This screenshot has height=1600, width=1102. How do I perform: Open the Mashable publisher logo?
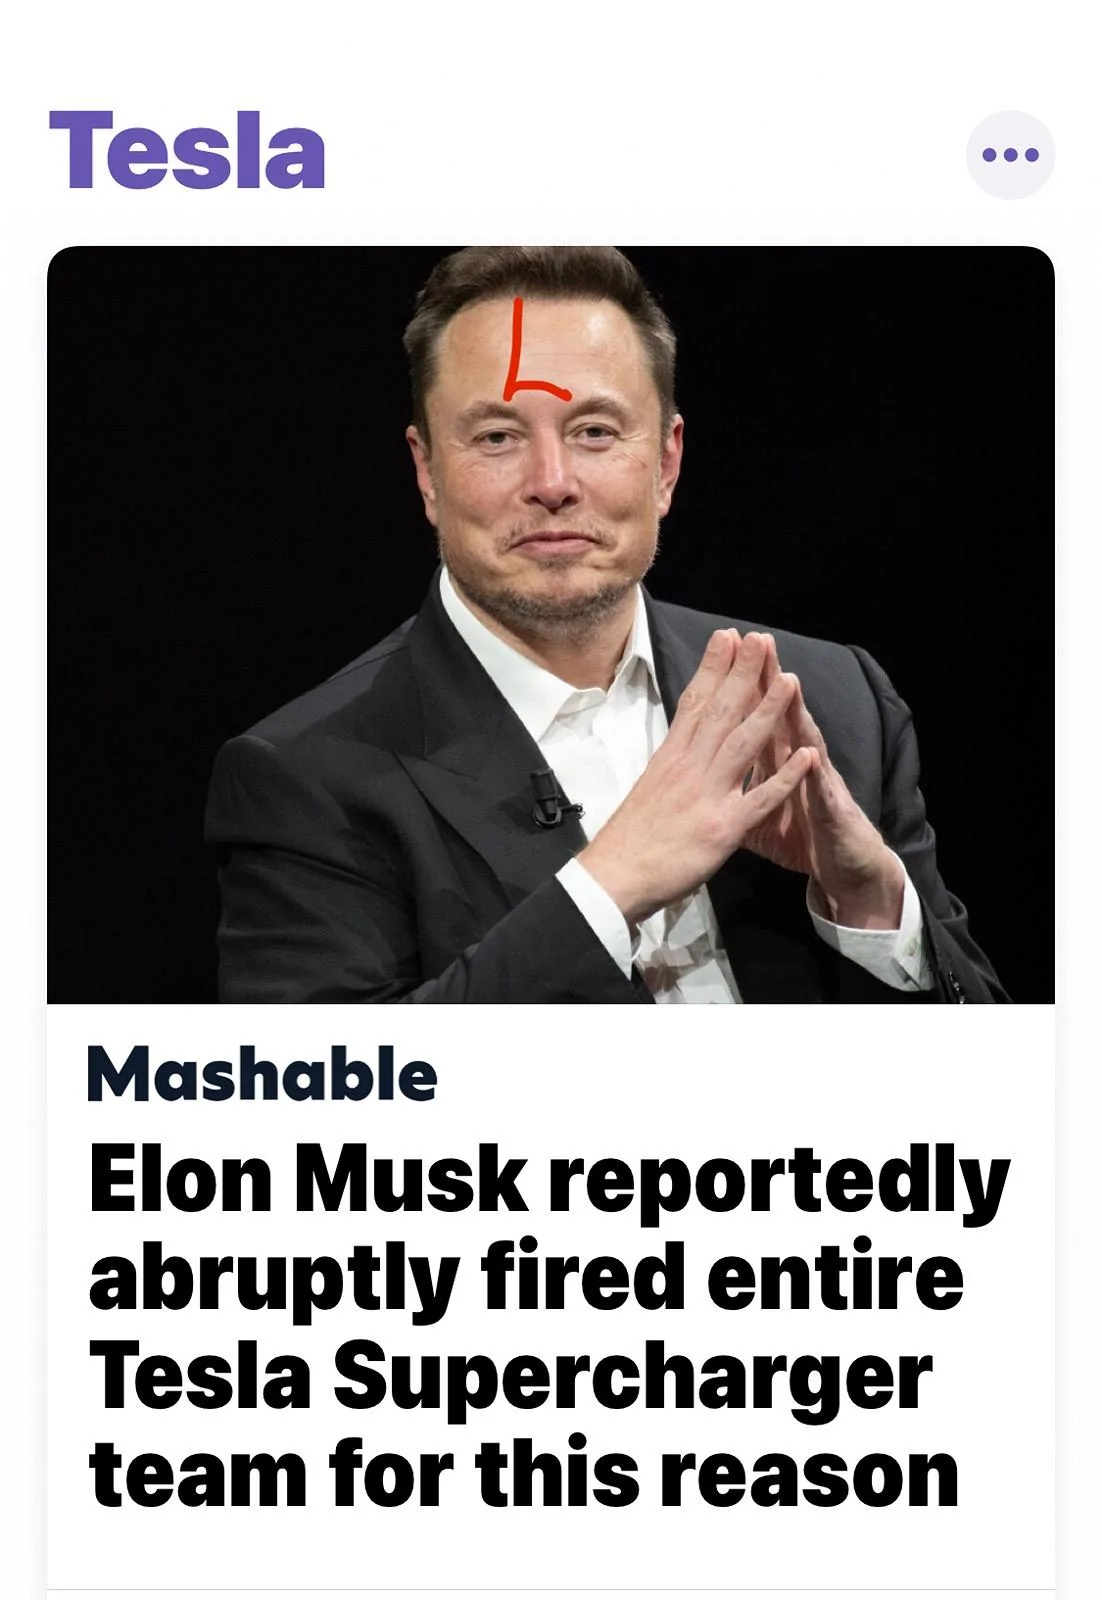262,1074
